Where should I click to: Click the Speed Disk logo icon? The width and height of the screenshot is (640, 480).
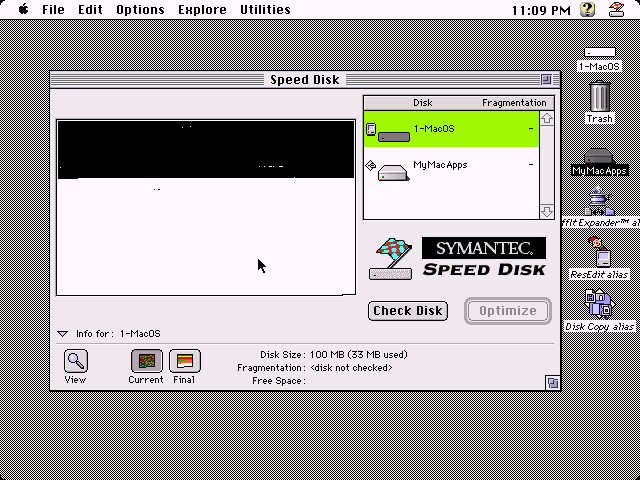(390, 258)
